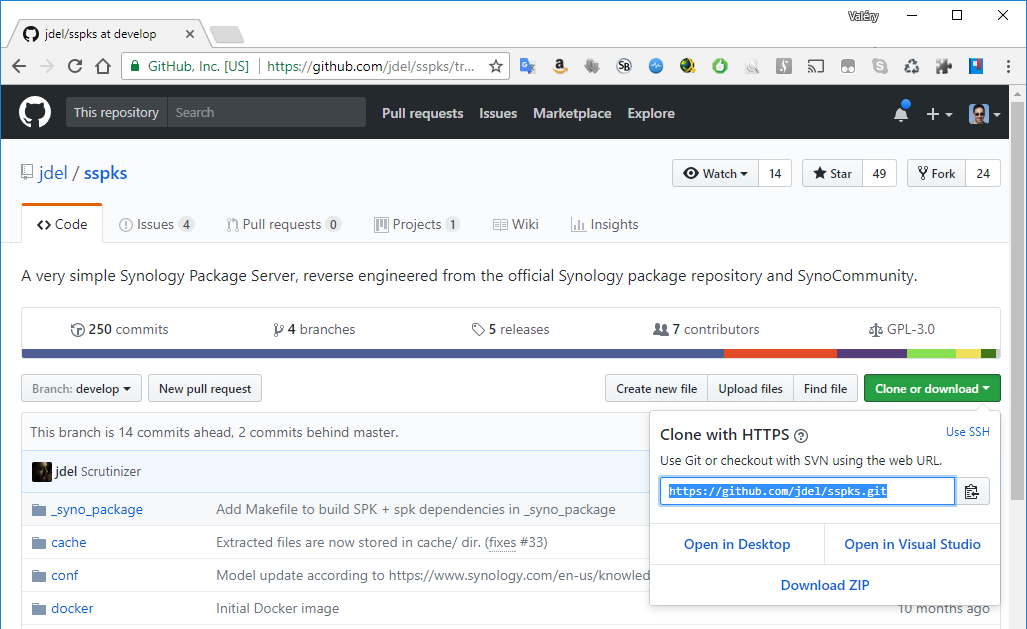
Task: Click New pull request button
Action: pyautogui.click(x=205, y=389)
